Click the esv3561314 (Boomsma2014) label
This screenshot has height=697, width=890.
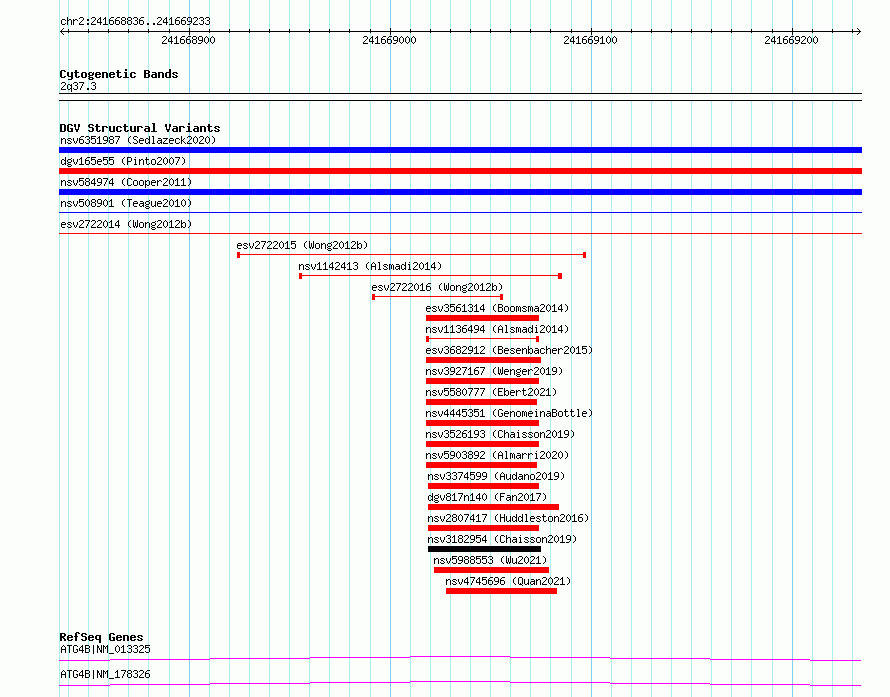(497, 308)
